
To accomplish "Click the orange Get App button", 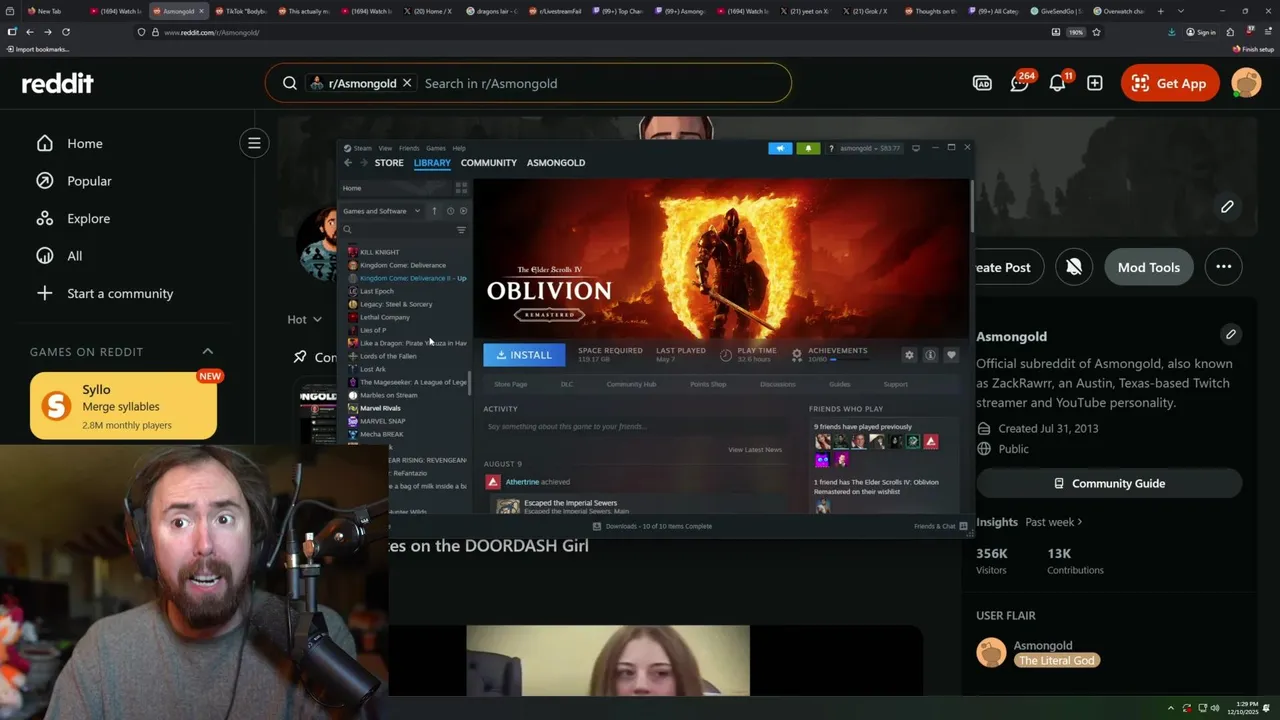I will (x=1170, y=83).
